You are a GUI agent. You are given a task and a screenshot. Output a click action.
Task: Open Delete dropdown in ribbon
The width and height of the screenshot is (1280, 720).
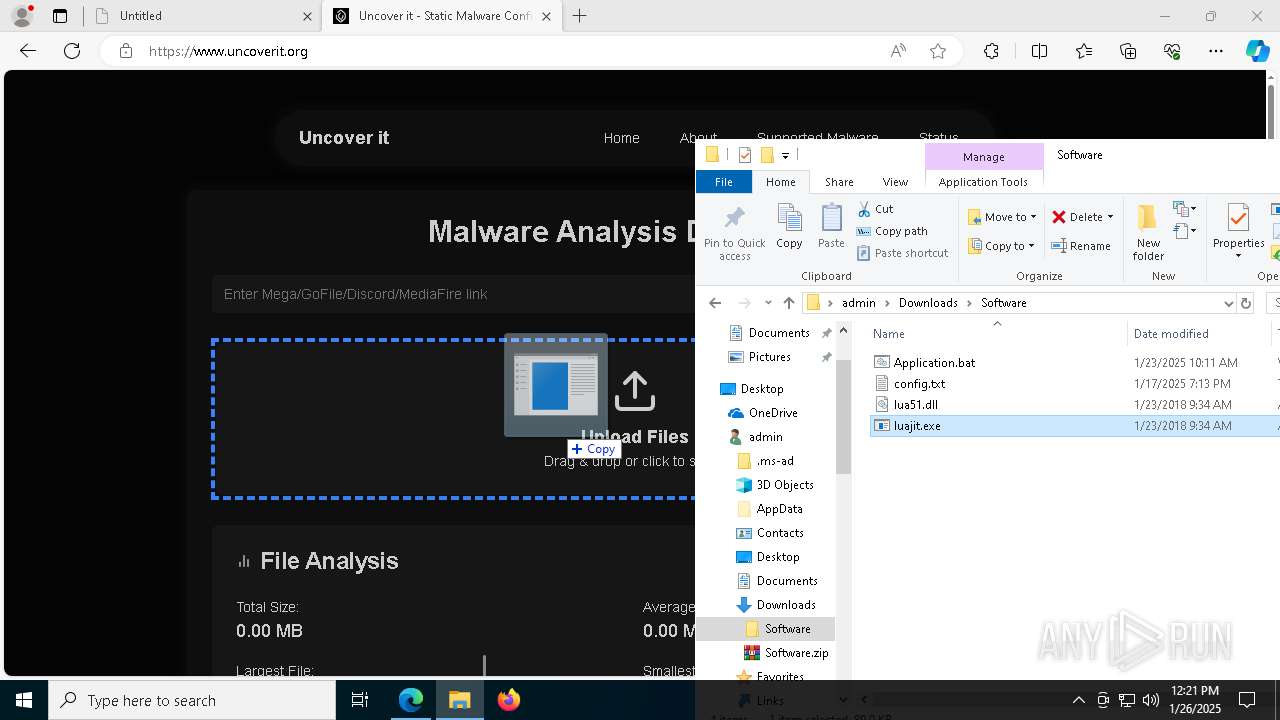[x=1083, y=217]
